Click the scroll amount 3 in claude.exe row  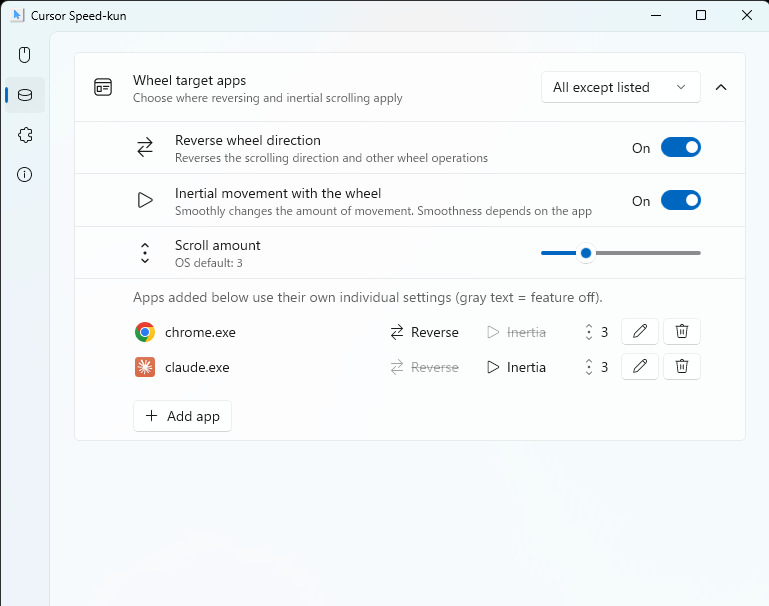(596, 367)
